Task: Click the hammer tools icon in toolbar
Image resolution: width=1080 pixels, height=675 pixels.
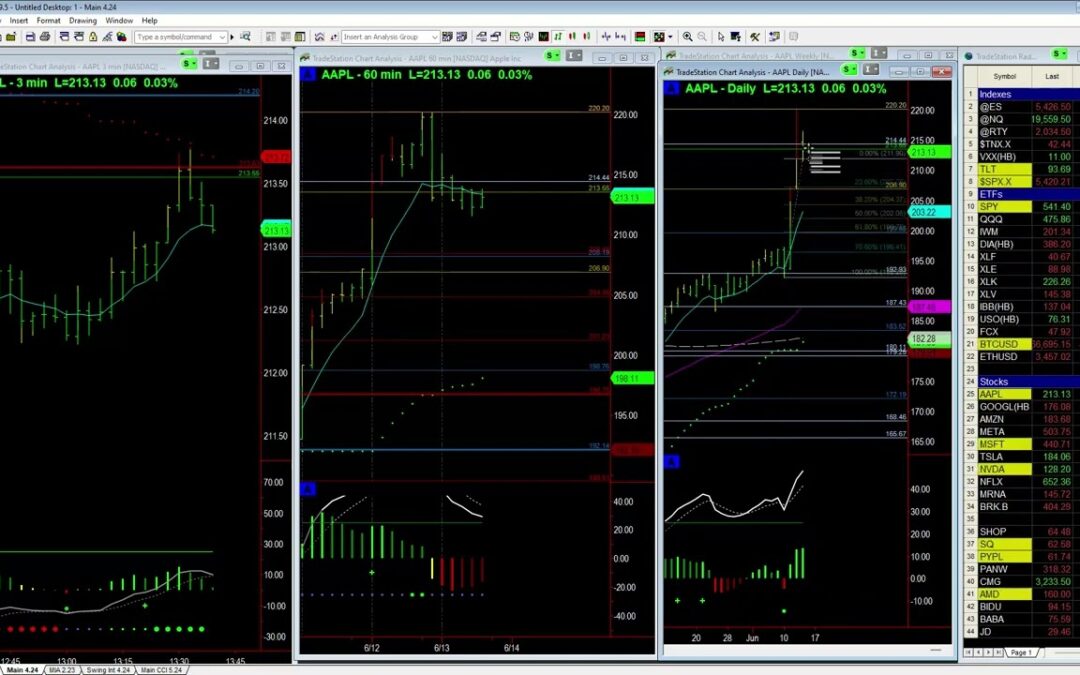Action: 755,37
